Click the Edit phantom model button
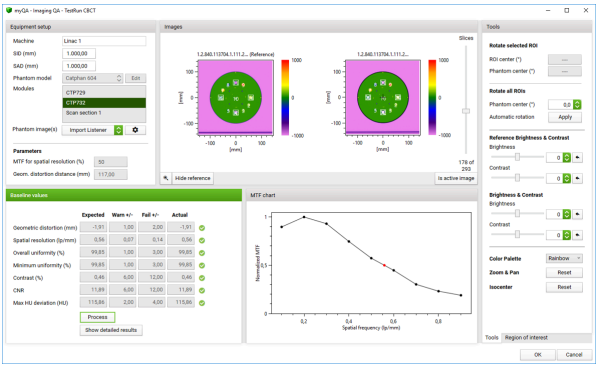Screen dimensions: 597x366 pos(136,78)
